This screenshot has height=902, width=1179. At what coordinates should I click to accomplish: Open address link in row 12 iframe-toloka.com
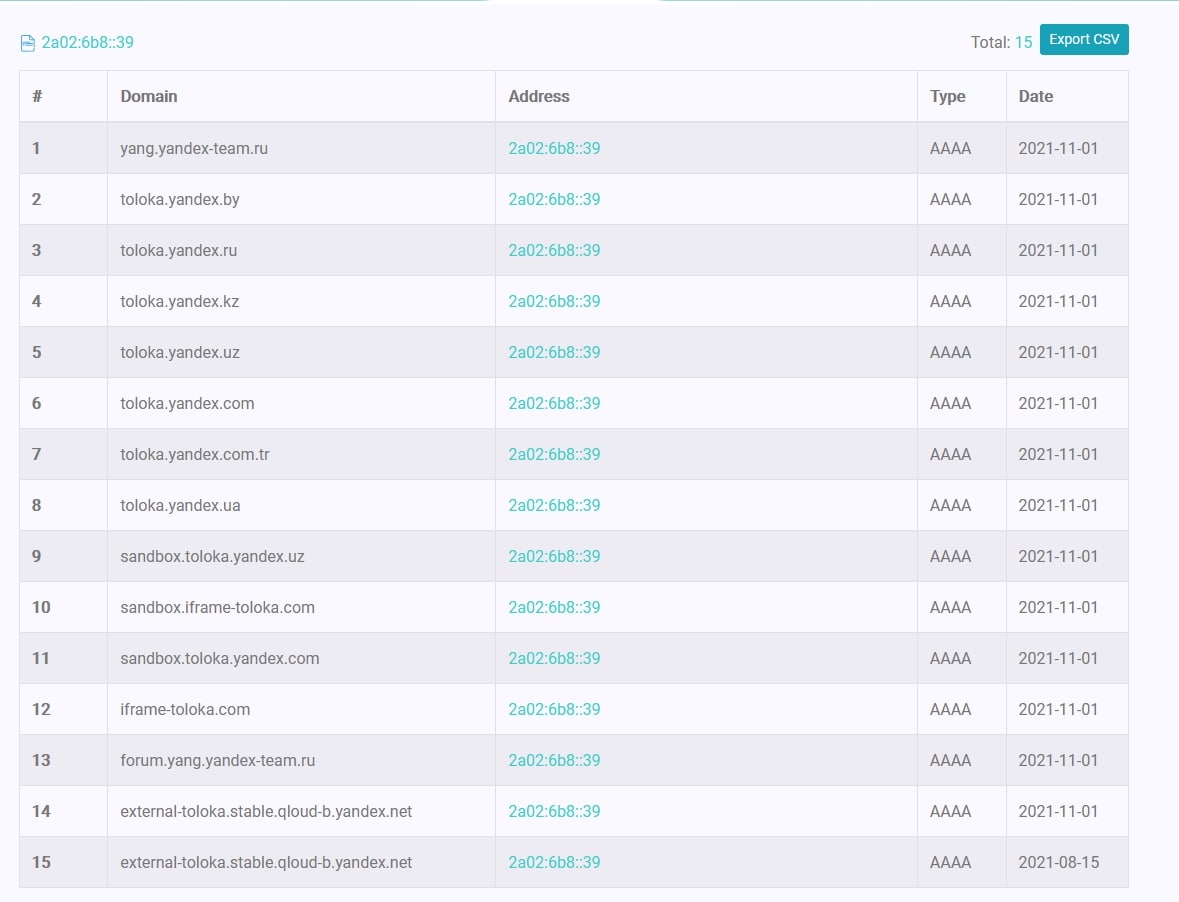click(x=554, y=710)
